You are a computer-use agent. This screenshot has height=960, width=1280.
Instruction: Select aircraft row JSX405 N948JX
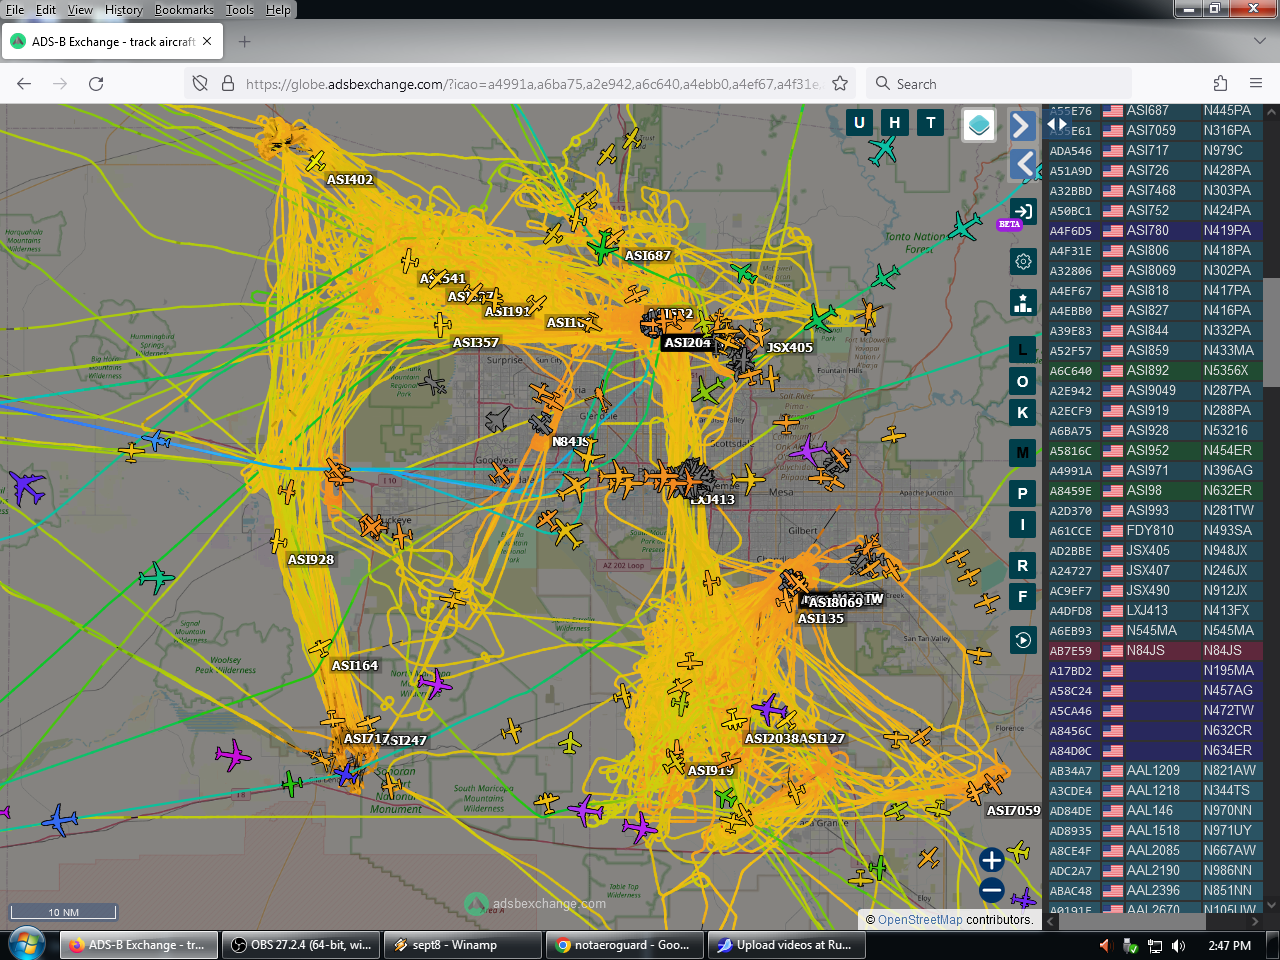click(x=1154, y=551)
